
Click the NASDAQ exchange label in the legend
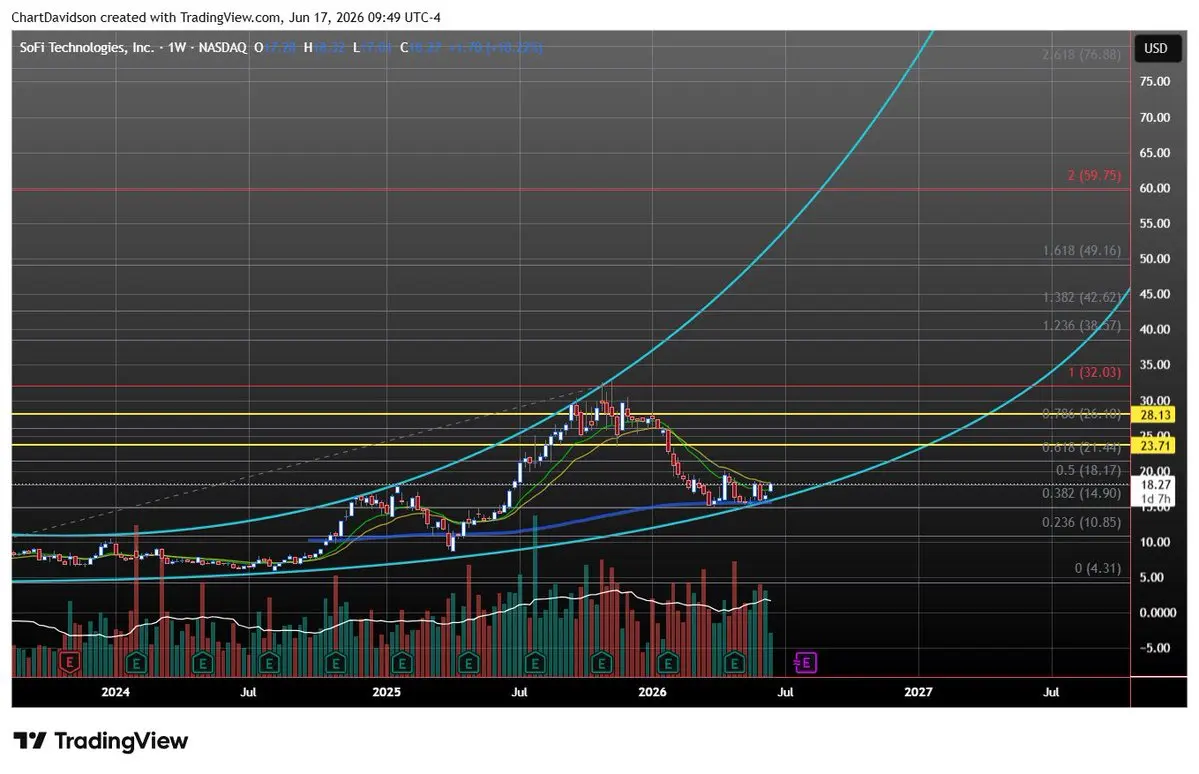[x=223, y=47]
